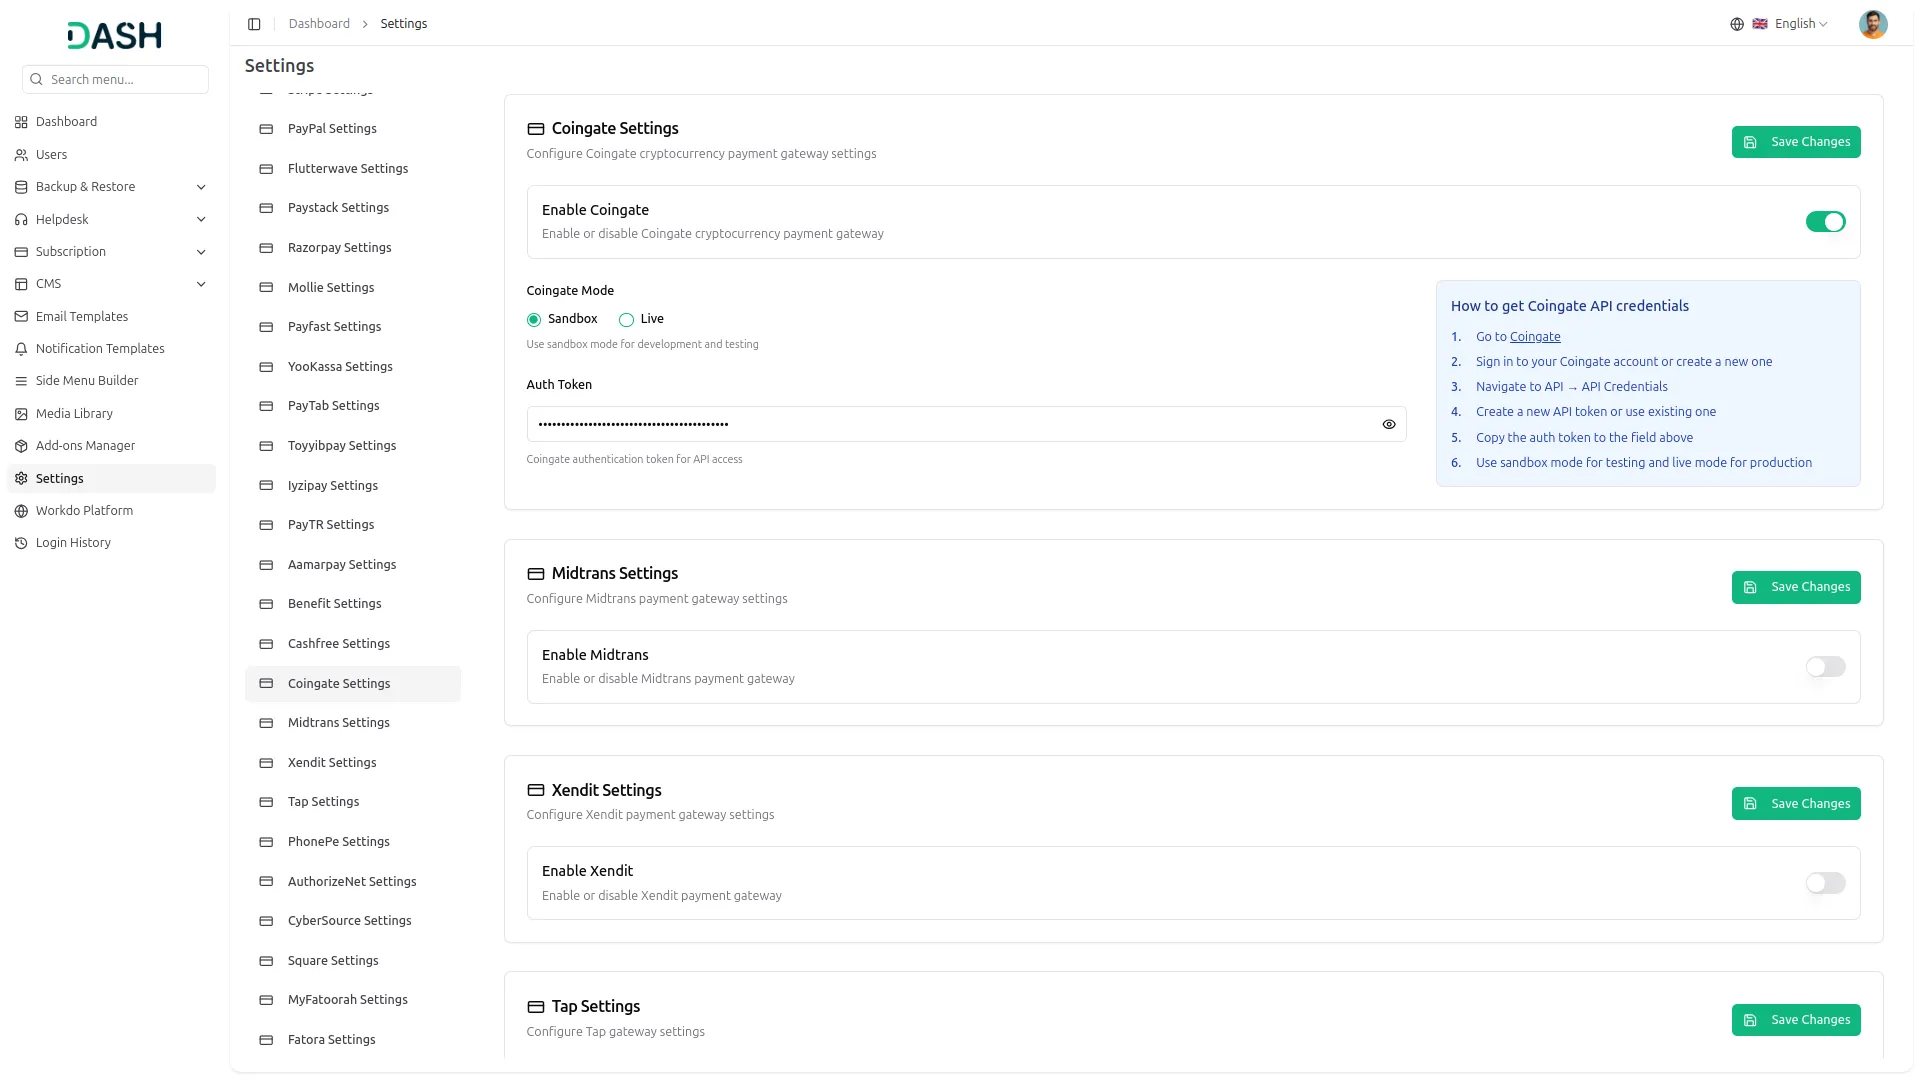
Task: Open Users page from sidebar
Action: pos(111,155)
